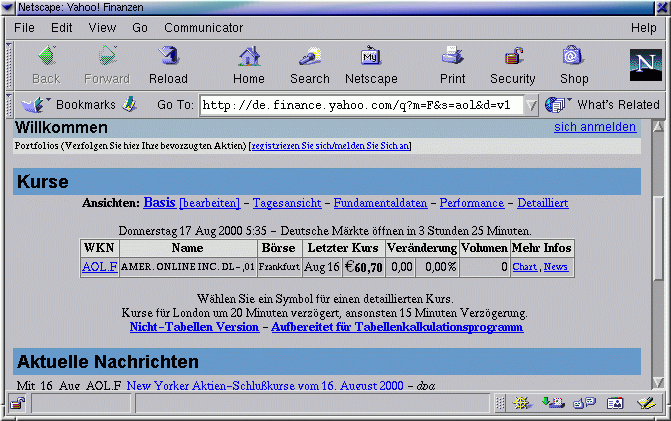Go to the Home page icon
The image size is (671, 421).
click(249, 56)
